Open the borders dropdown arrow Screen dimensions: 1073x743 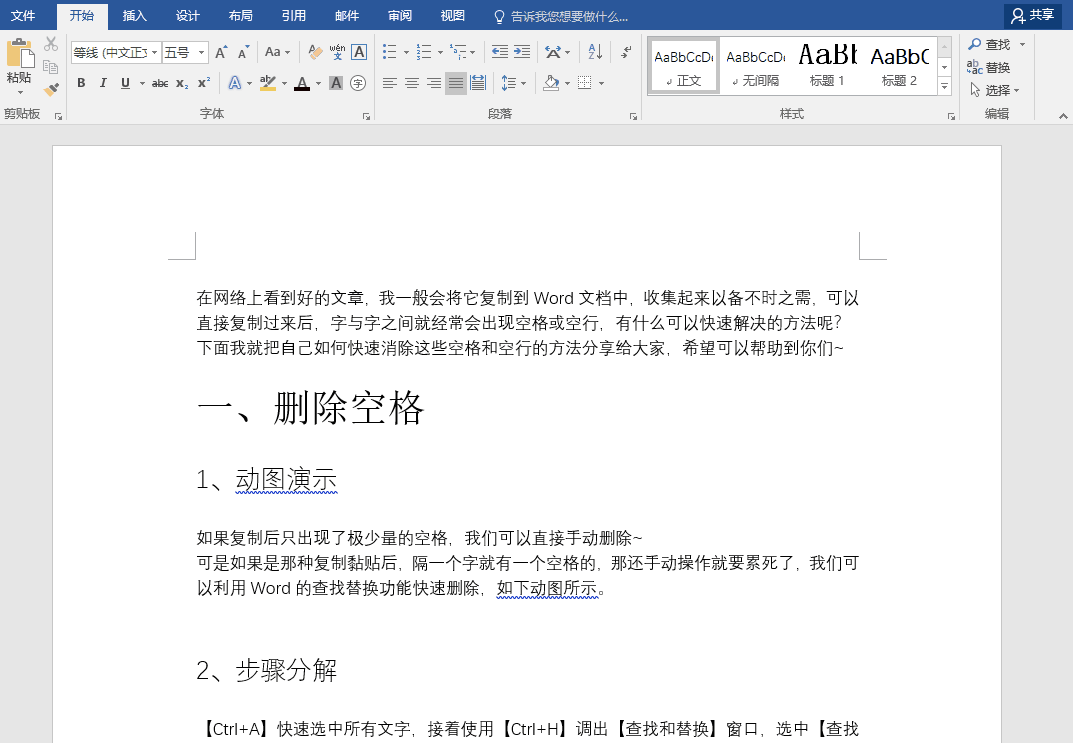tap(602, 83)
